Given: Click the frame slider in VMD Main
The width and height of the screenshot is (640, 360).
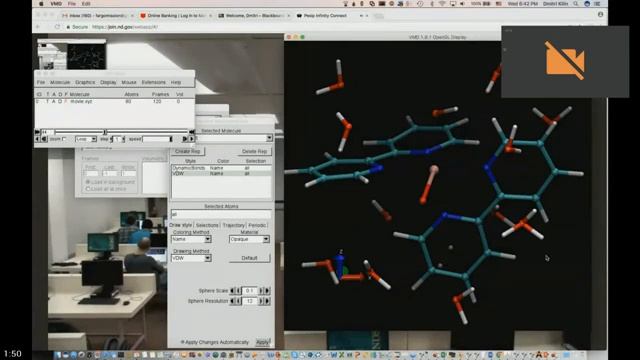Looking at the screenshot, I should [x=121, y=132].
